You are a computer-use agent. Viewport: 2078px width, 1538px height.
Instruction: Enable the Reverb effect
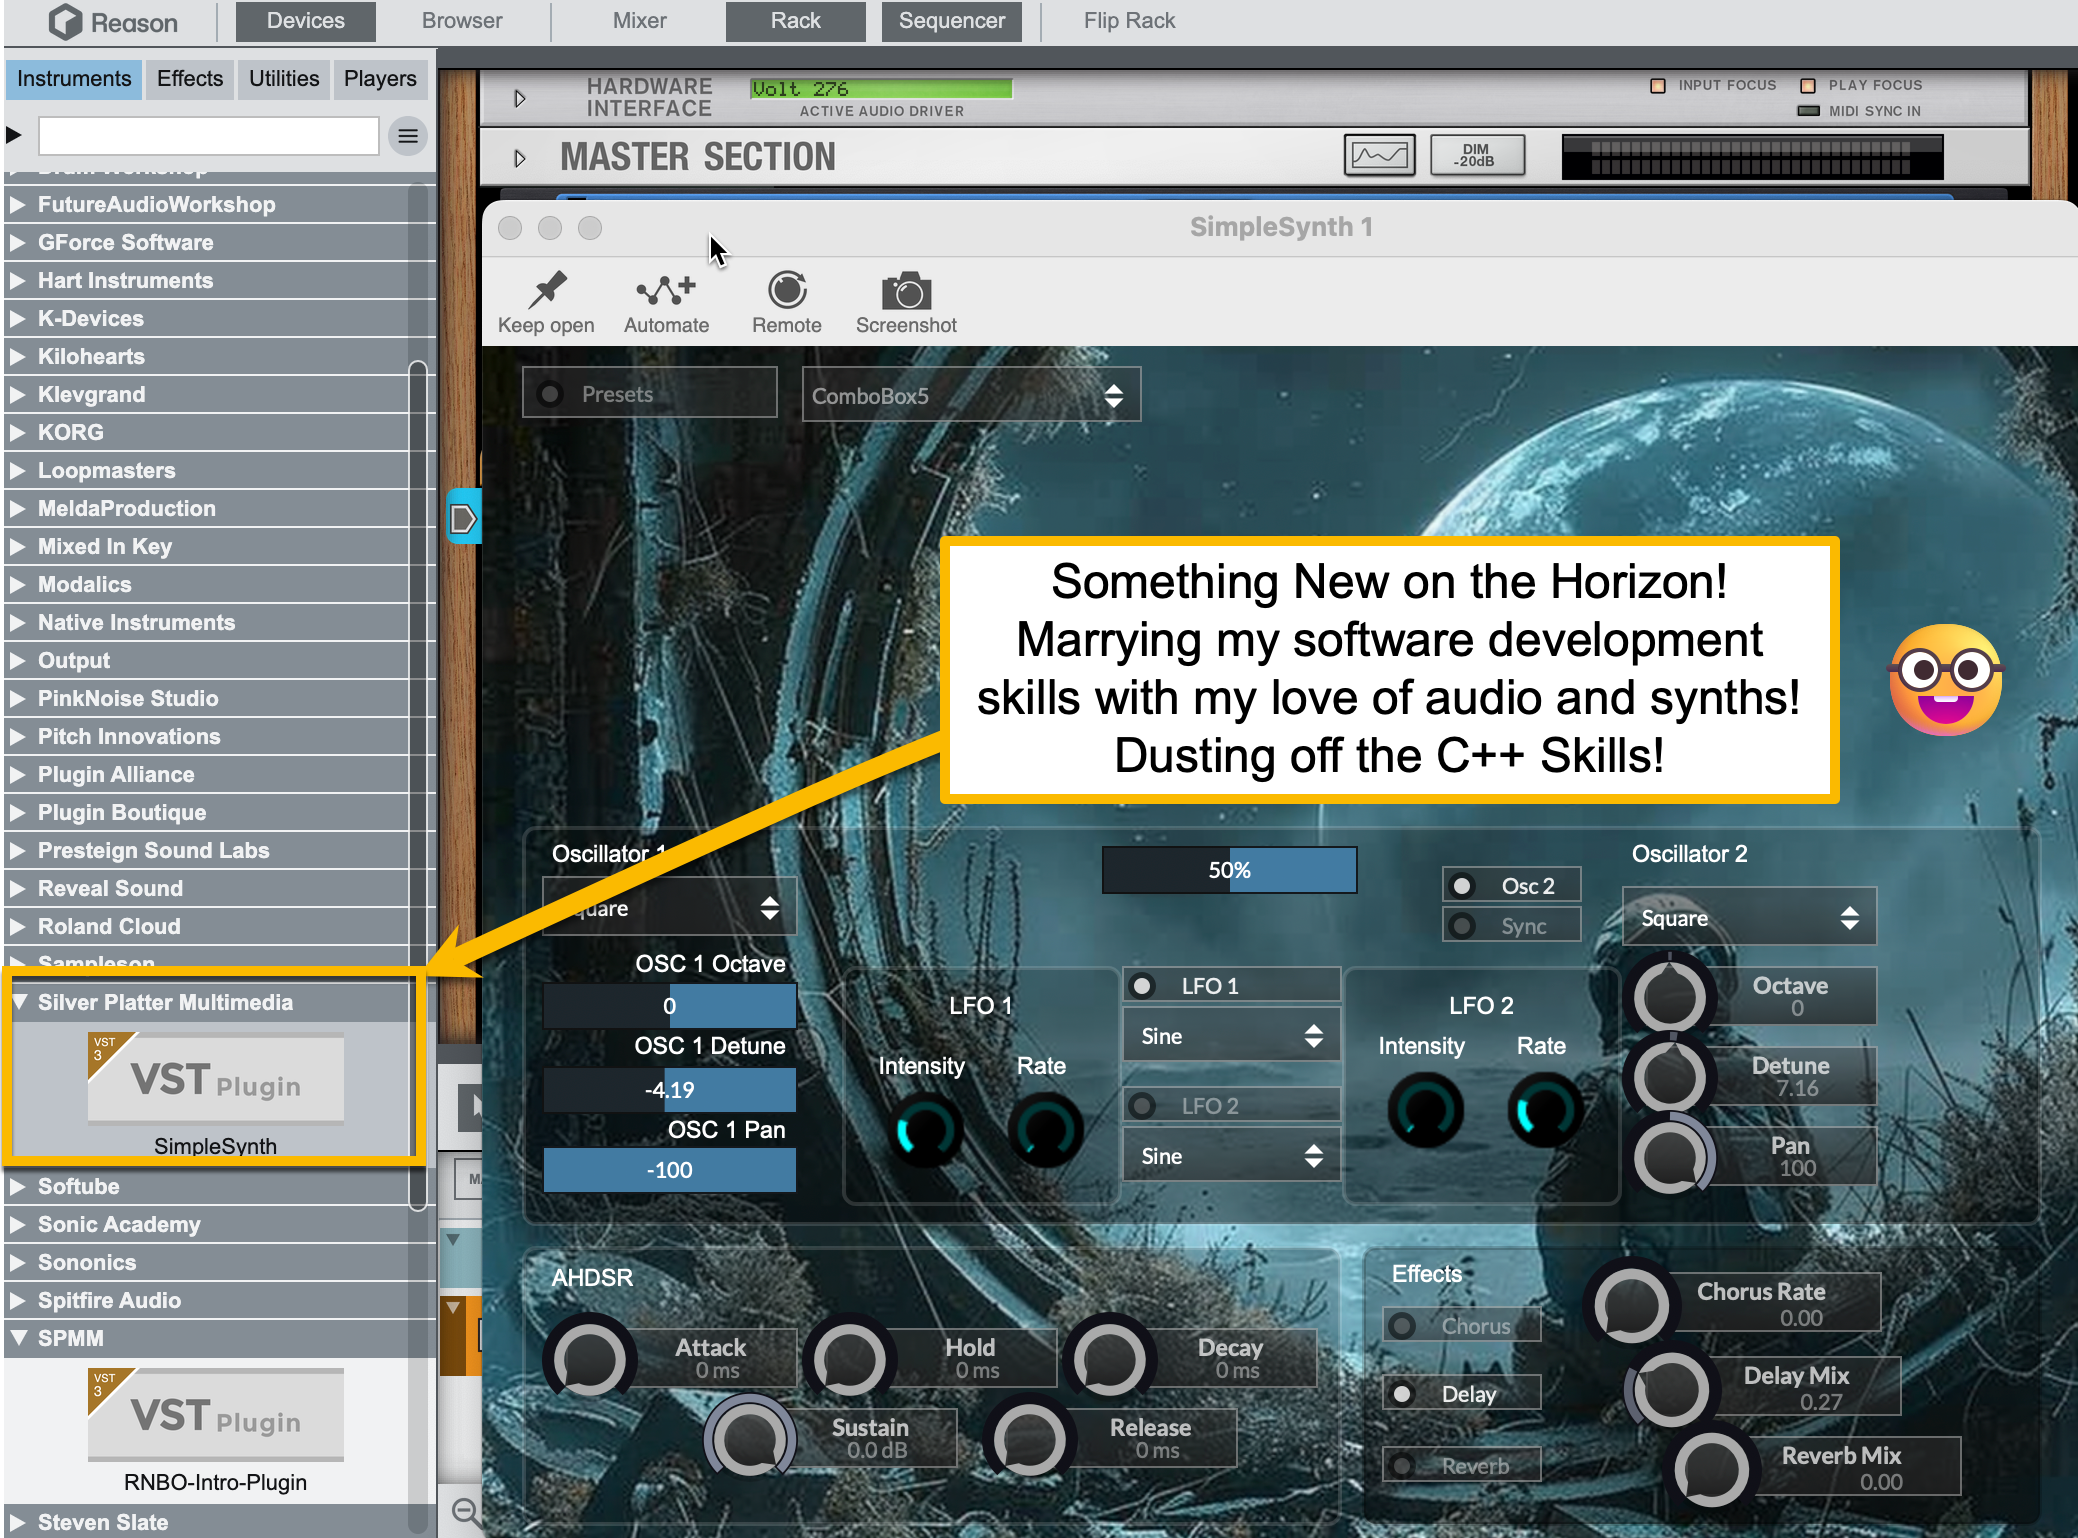(1461, 1466)
